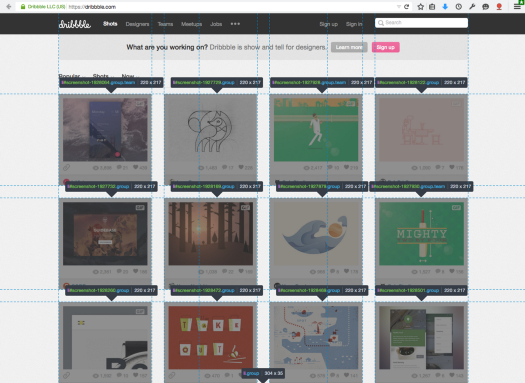Open the pink line-sketch shot
Viewport: 525px width, 383px height.
(422, 130)
